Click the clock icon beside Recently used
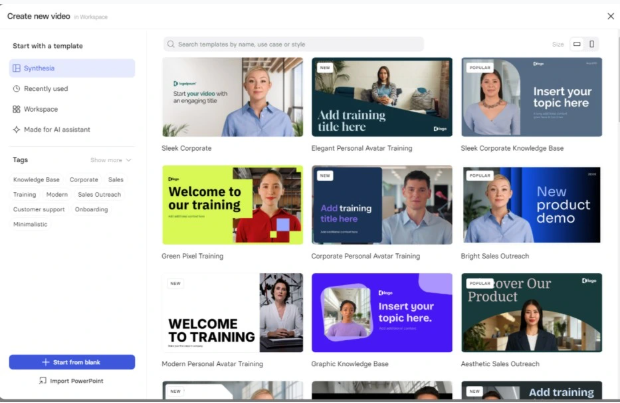Screen dimensions: 620x403 17,89
